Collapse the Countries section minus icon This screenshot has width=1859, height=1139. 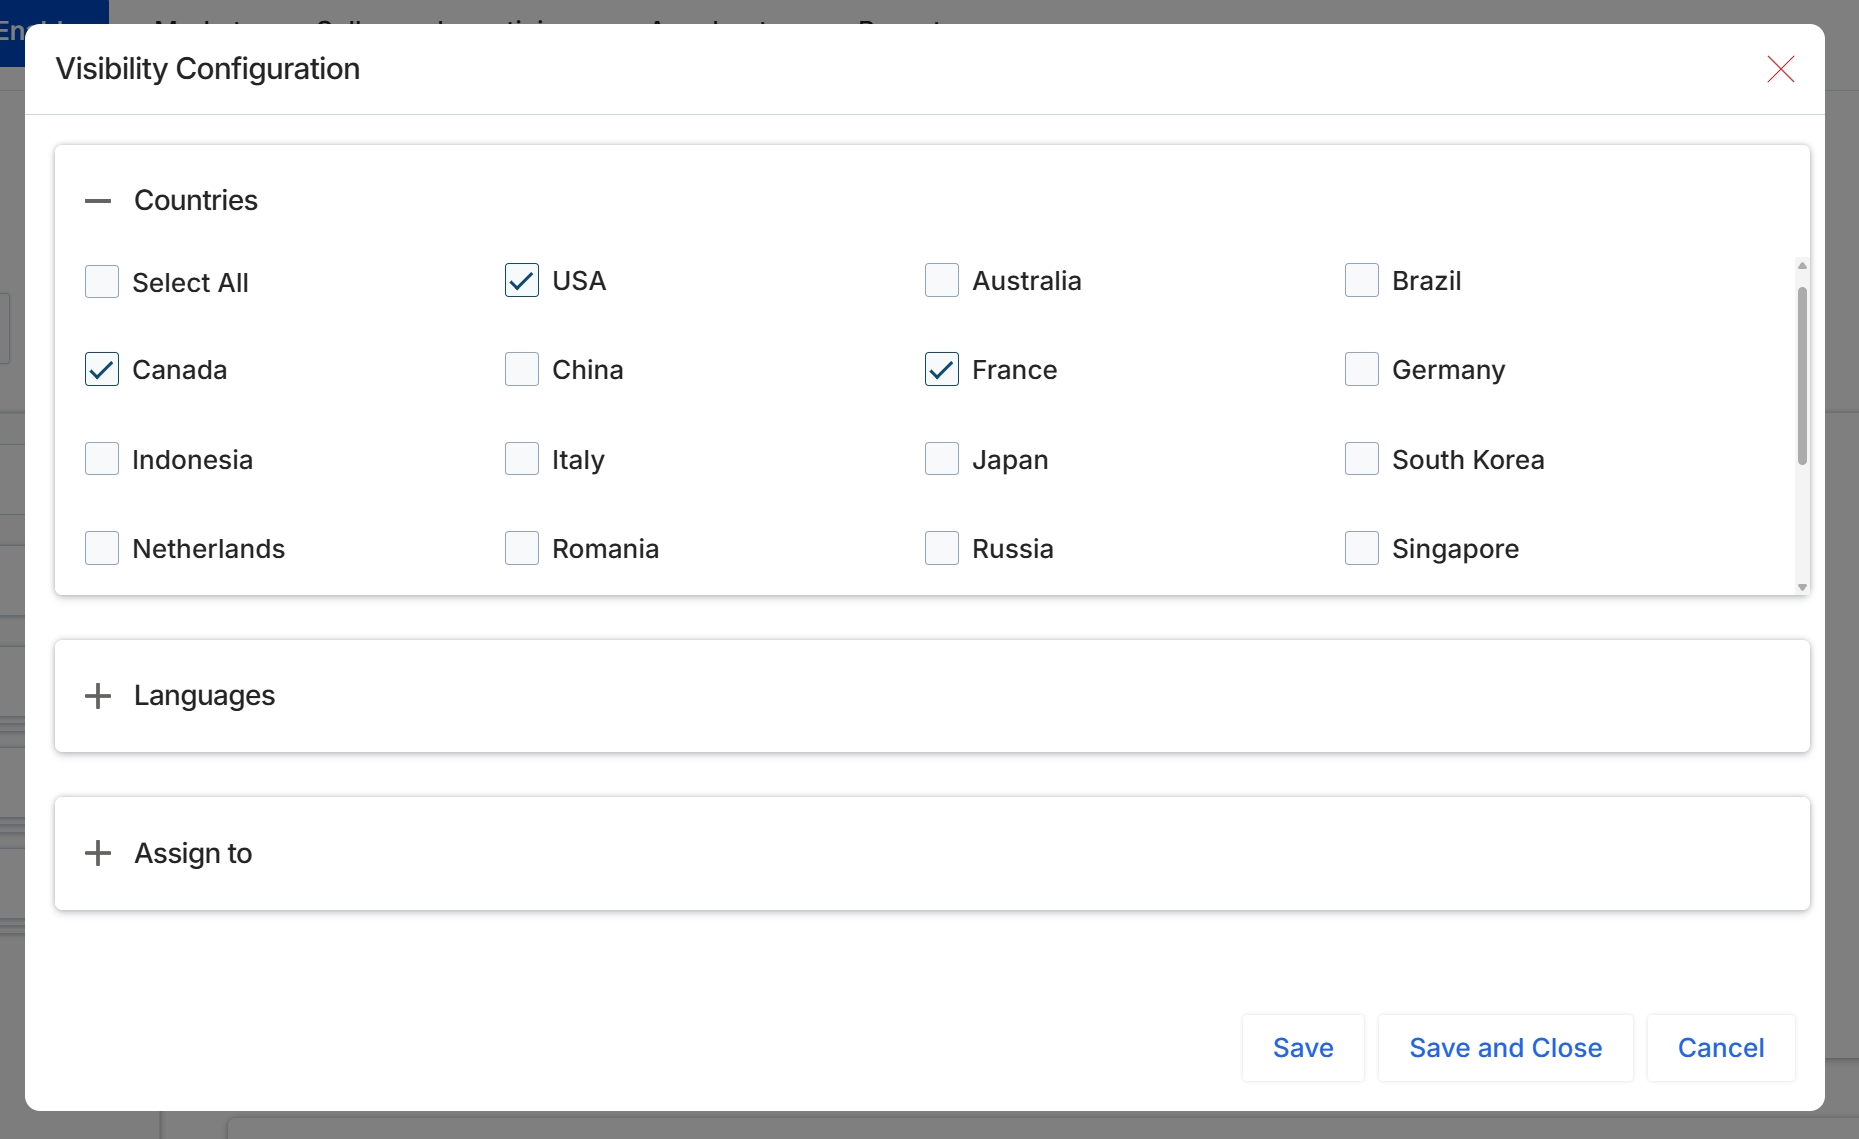98,201
